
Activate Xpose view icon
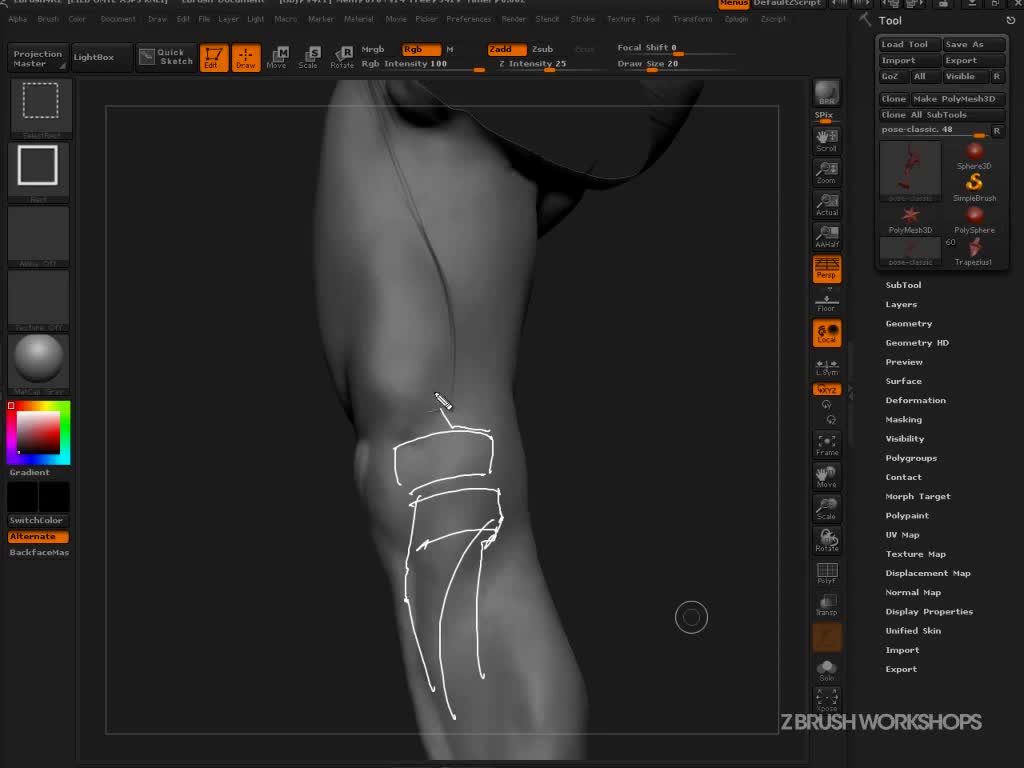tap(826, 699)
